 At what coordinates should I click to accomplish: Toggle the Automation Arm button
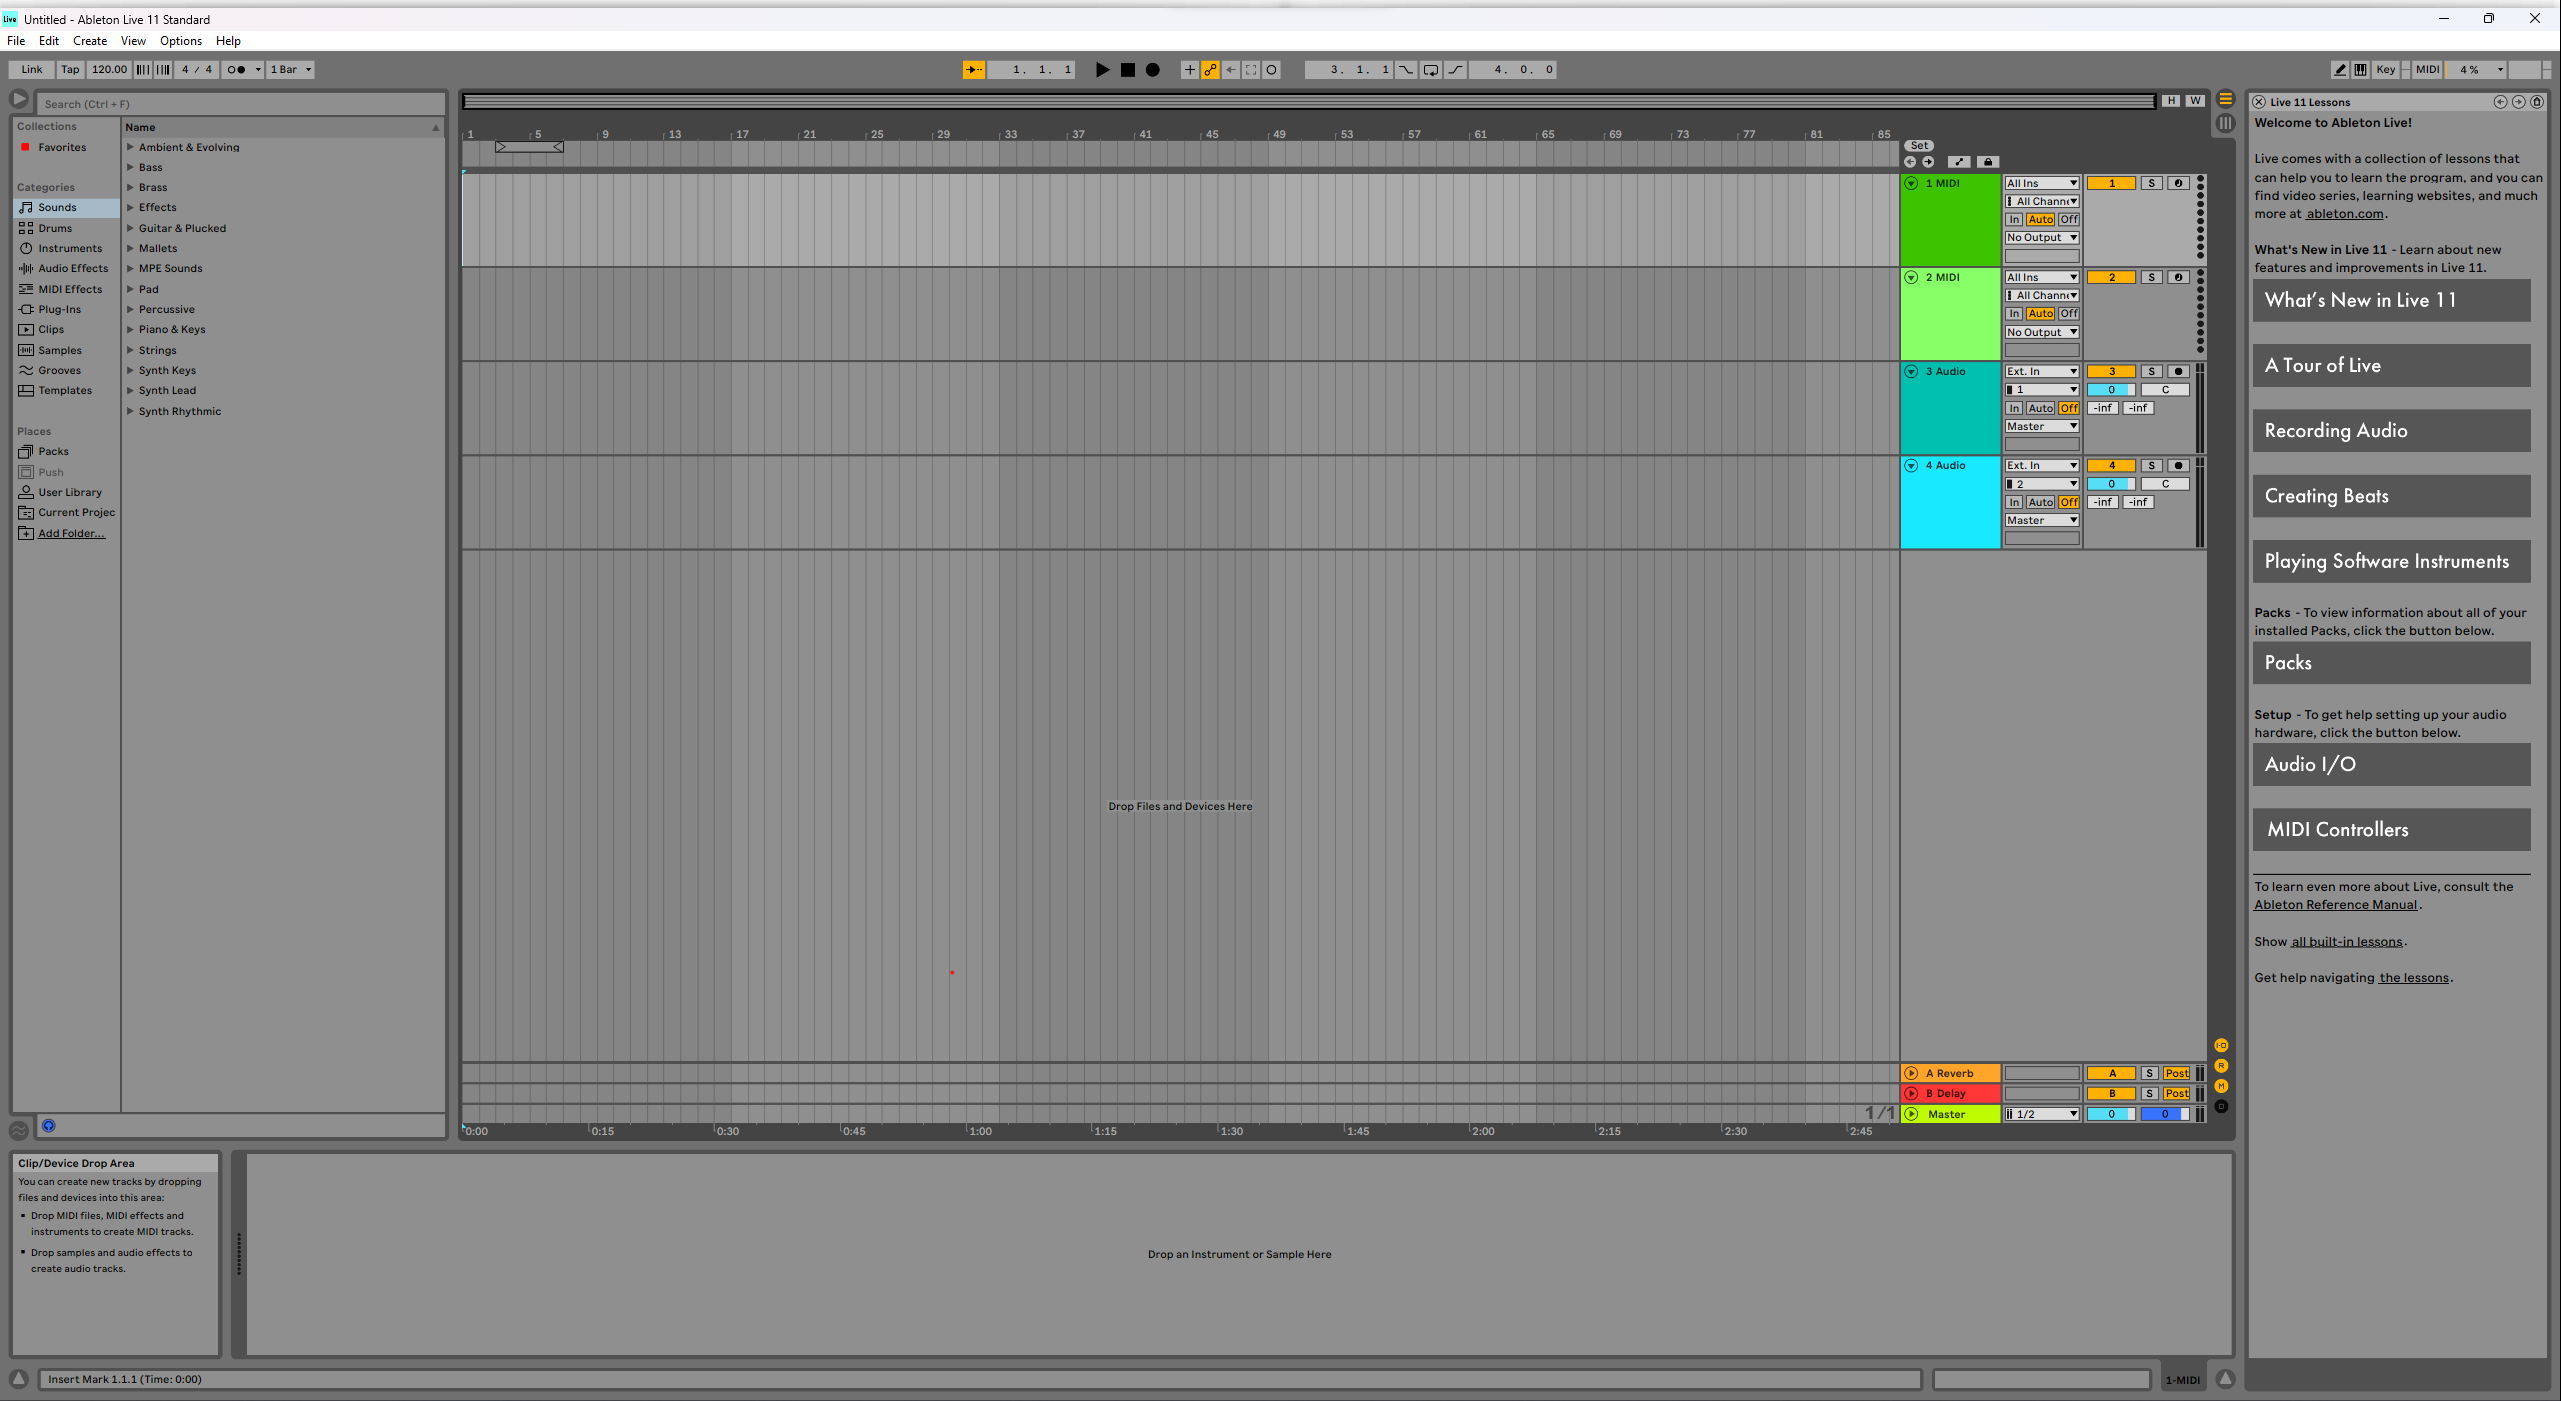tap(1210, 70)
